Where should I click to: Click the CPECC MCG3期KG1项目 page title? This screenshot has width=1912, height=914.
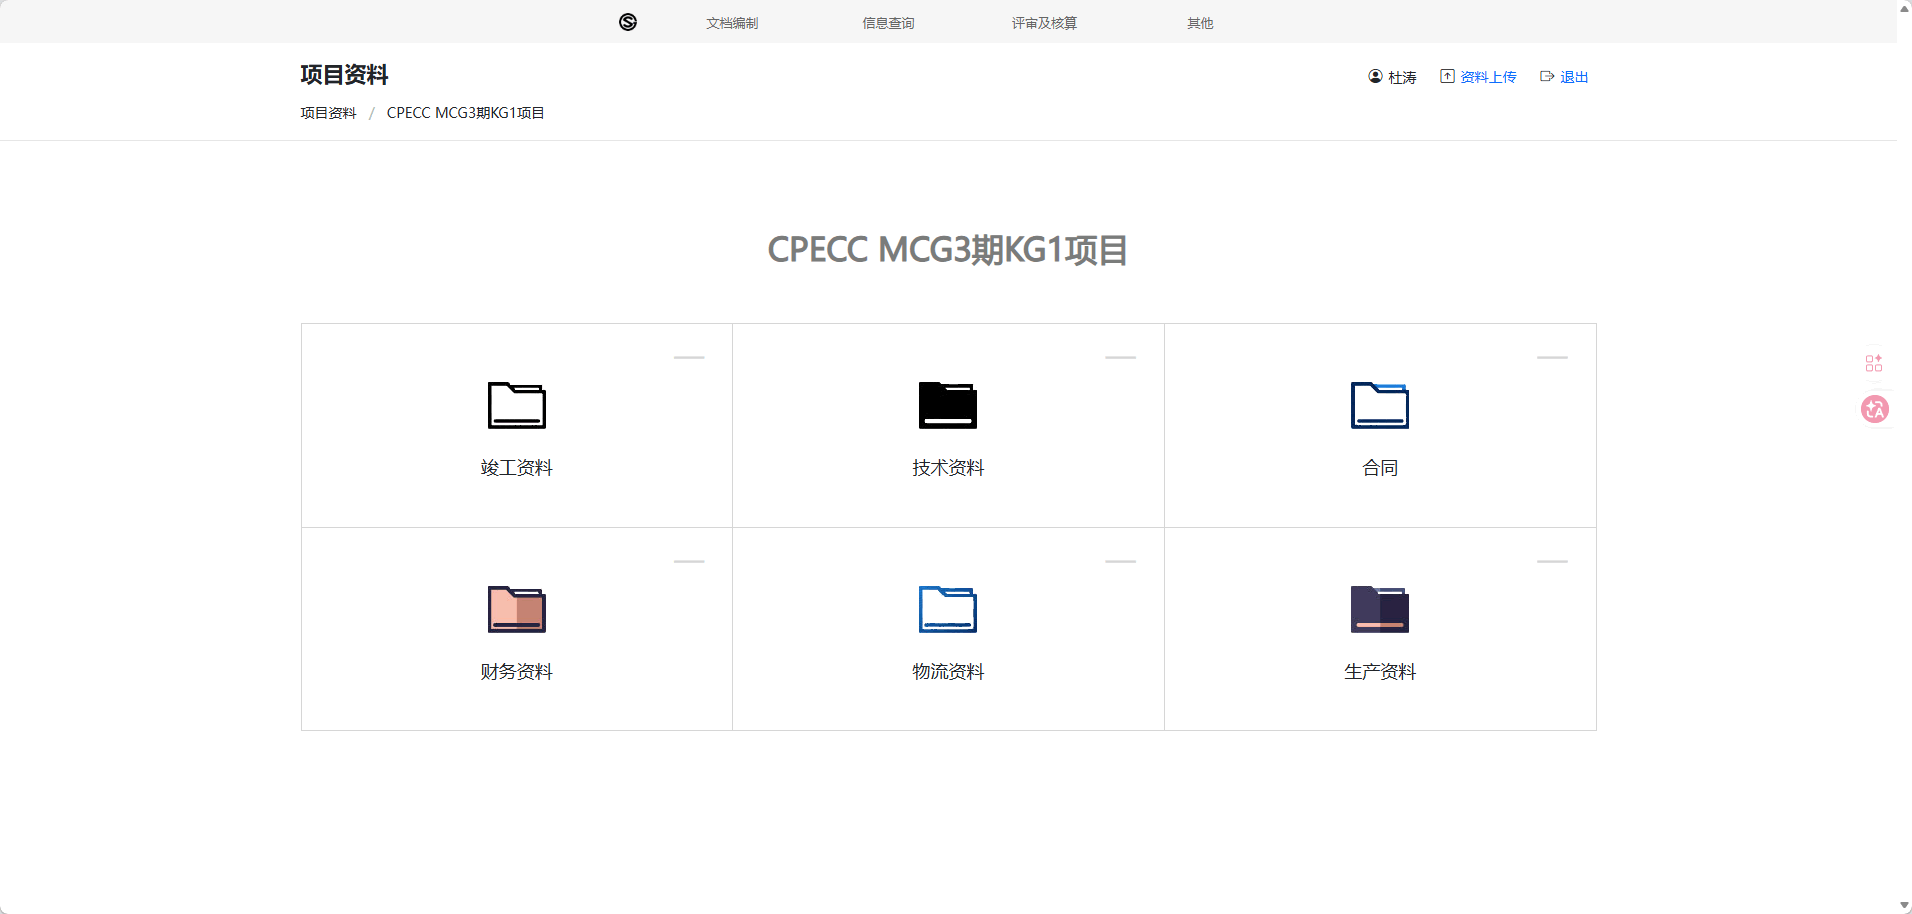[x=948, y=250]
